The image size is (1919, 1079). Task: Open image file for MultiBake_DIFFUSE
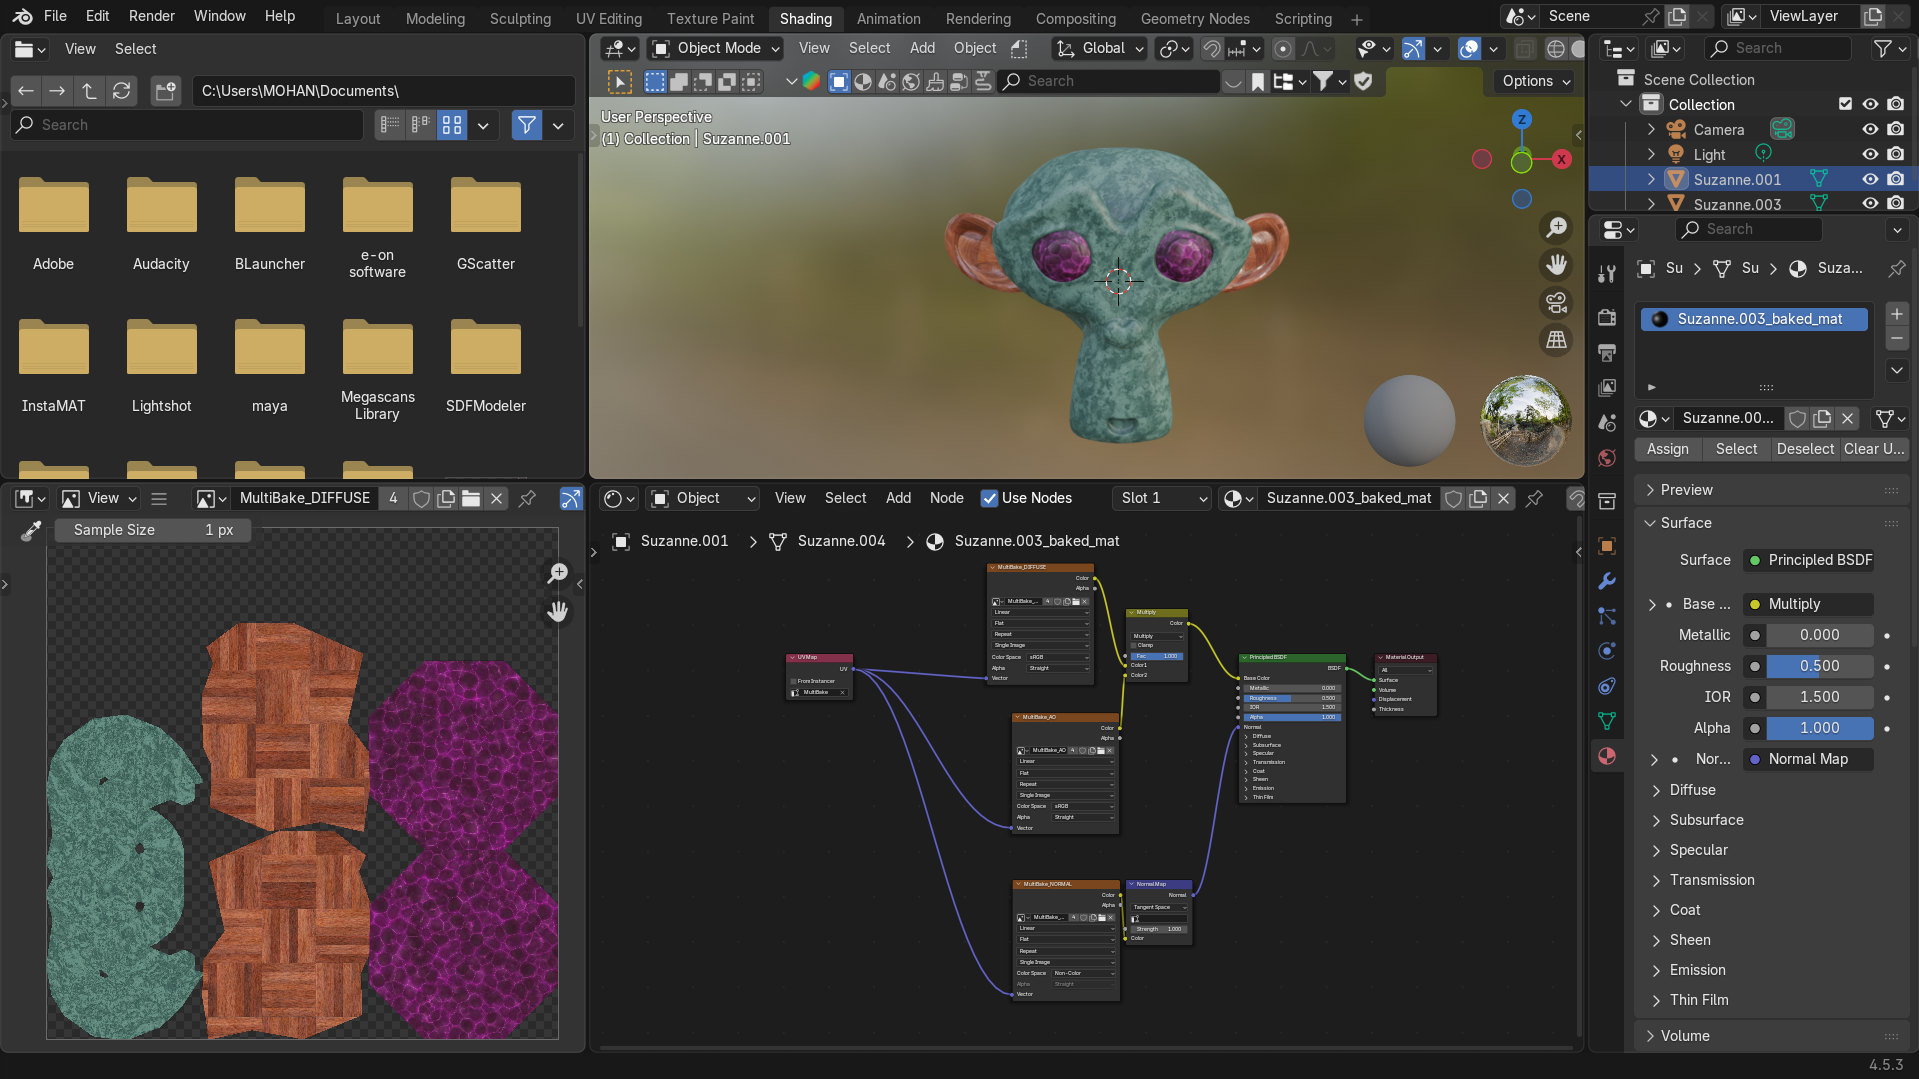(x=471, y=498)
